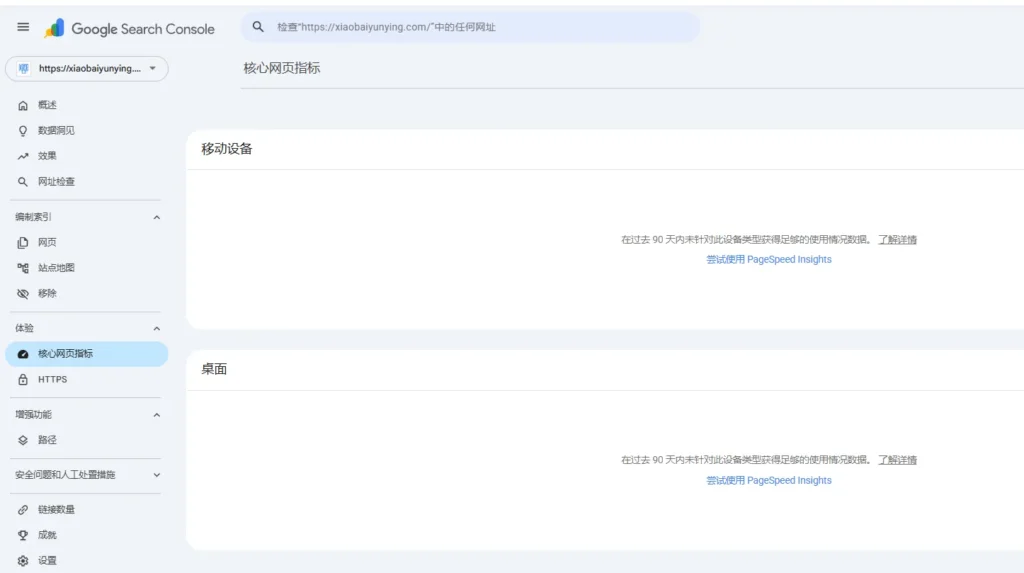The height and width of the screenshot is (573, 1024).
Task: Click the gear icon for 设置
Action: coord(23,561)
